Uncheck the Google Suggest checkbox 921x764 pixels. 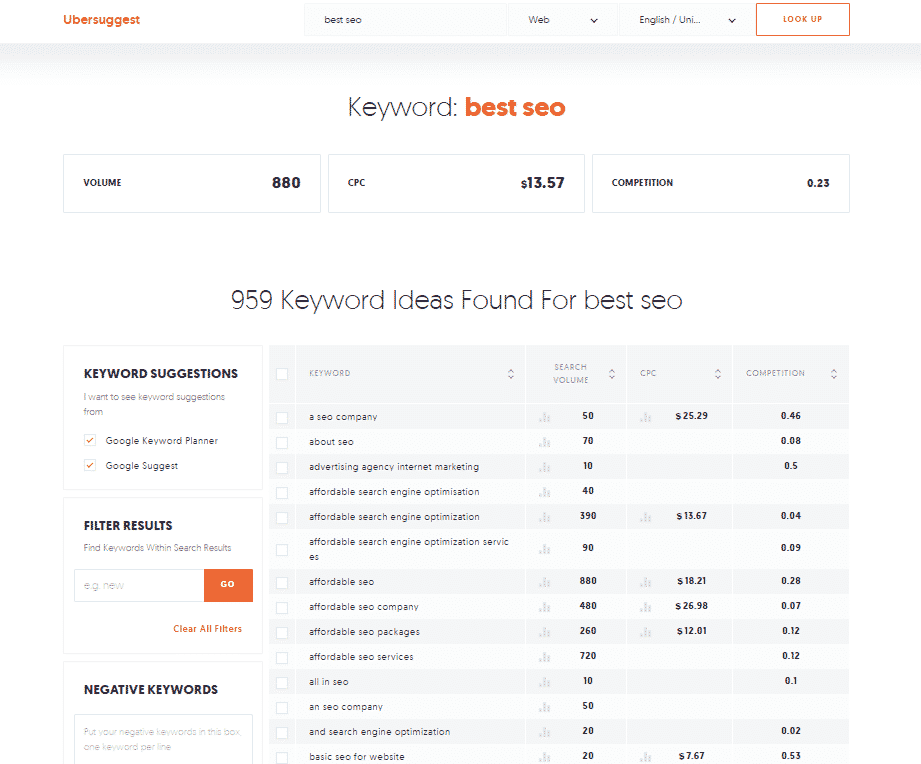[89, 466]
